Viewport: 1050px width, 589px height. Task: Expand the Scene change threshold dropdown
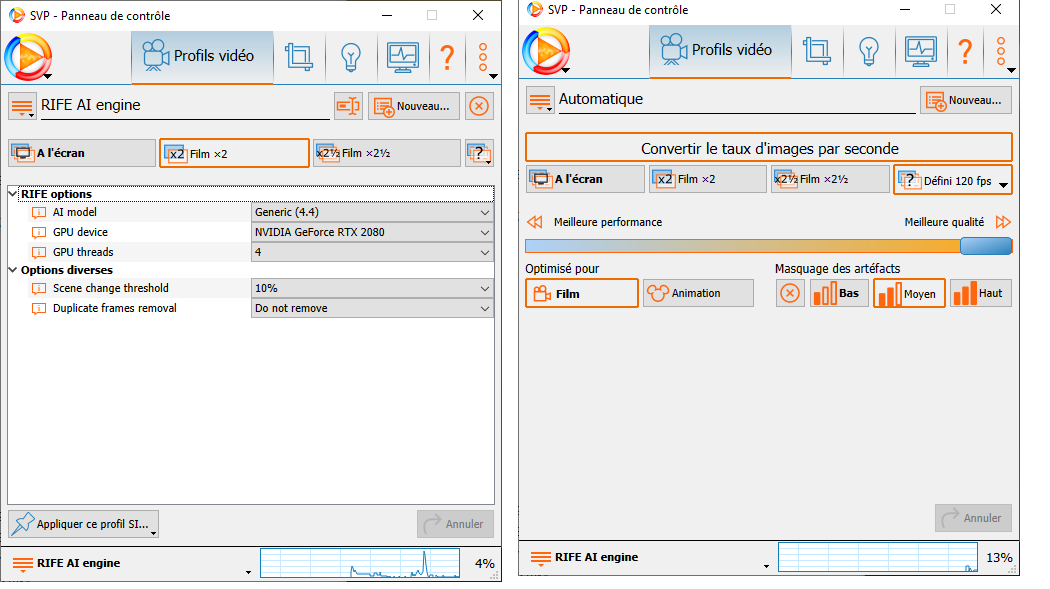pyautogui.click(x=372, y=289)
